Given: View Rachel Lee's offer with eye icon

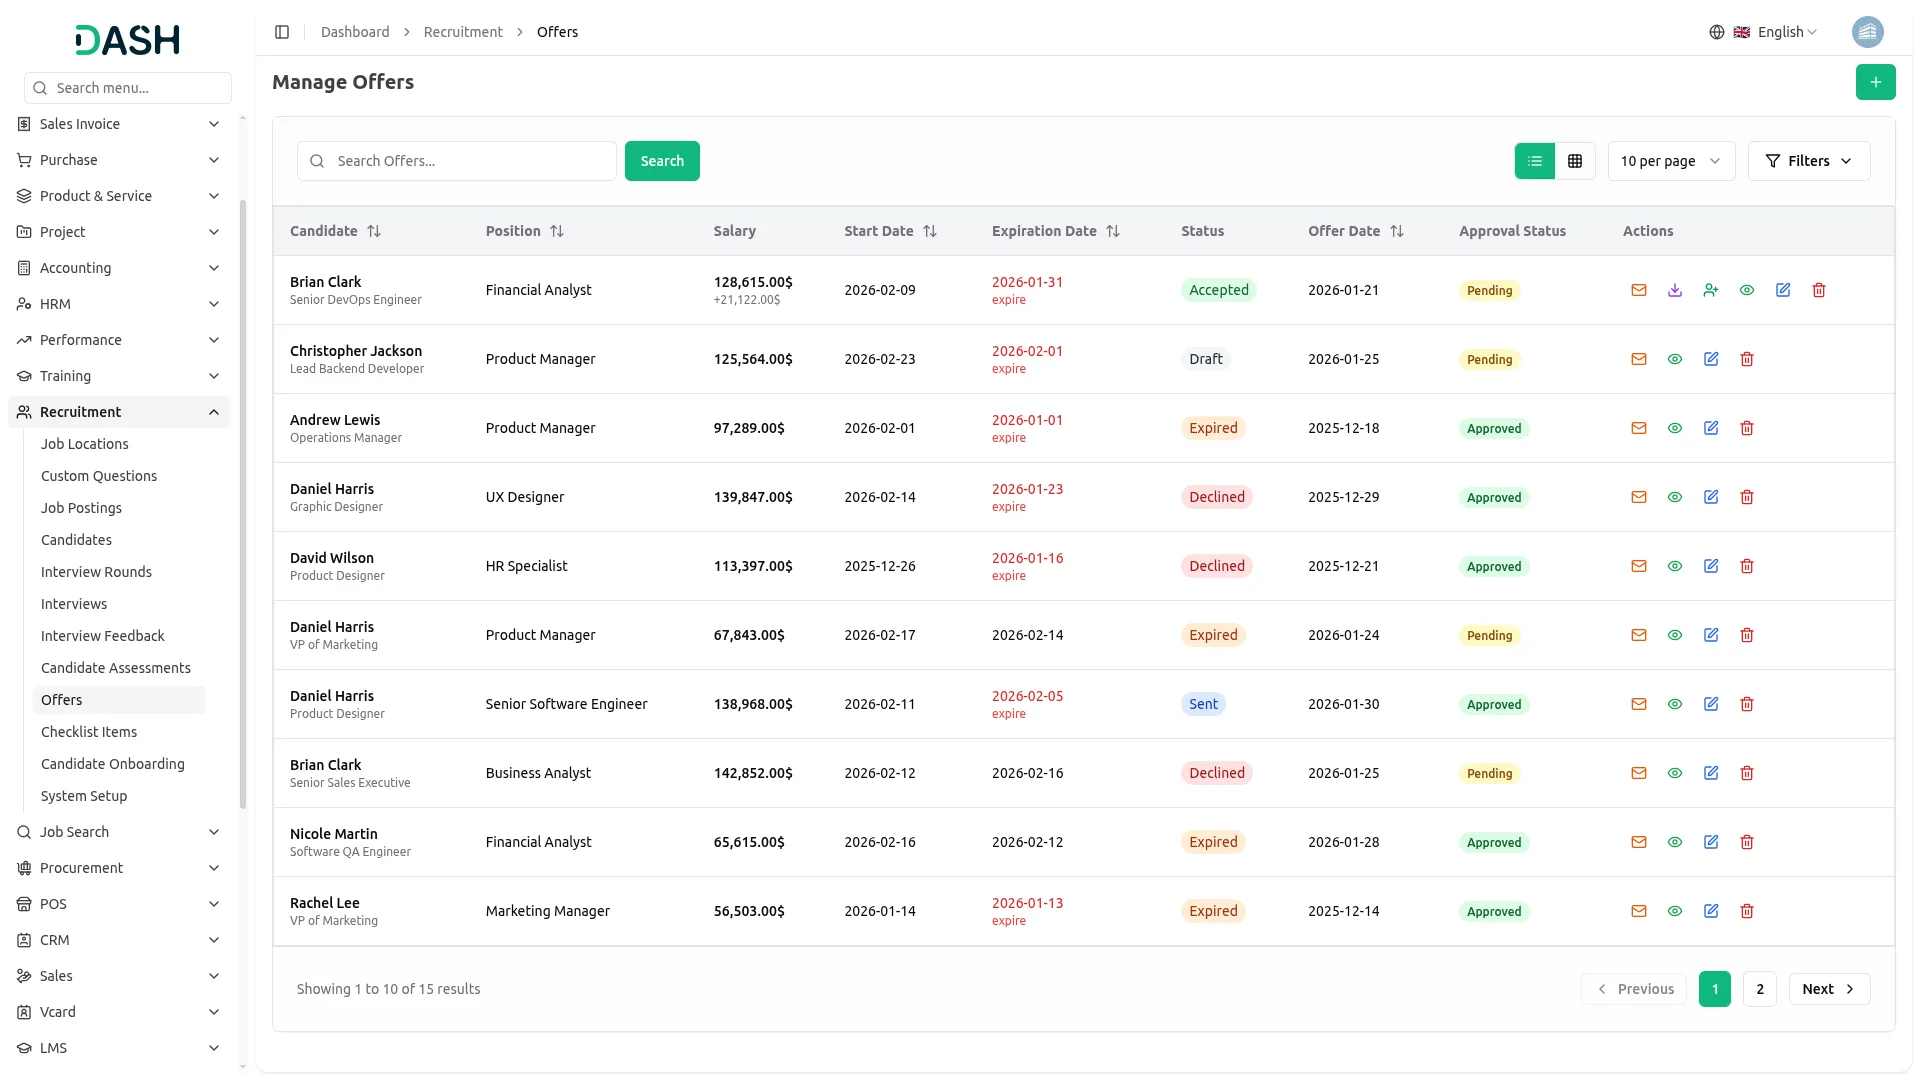Looking at the screenshot, I should (x=1675, y=911).
